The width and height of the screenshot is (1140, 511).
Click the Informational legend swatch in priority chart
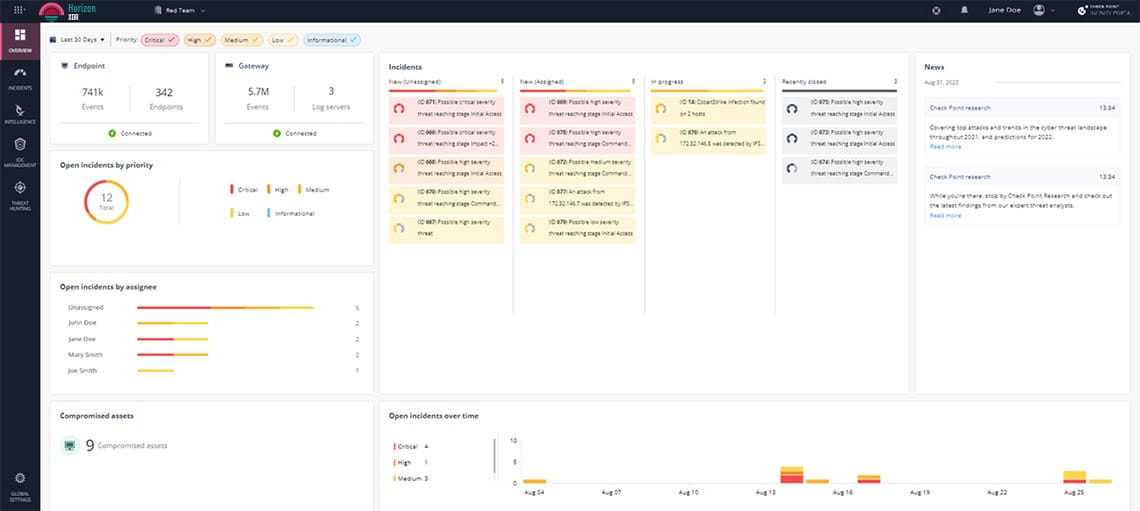coord(268,214)
